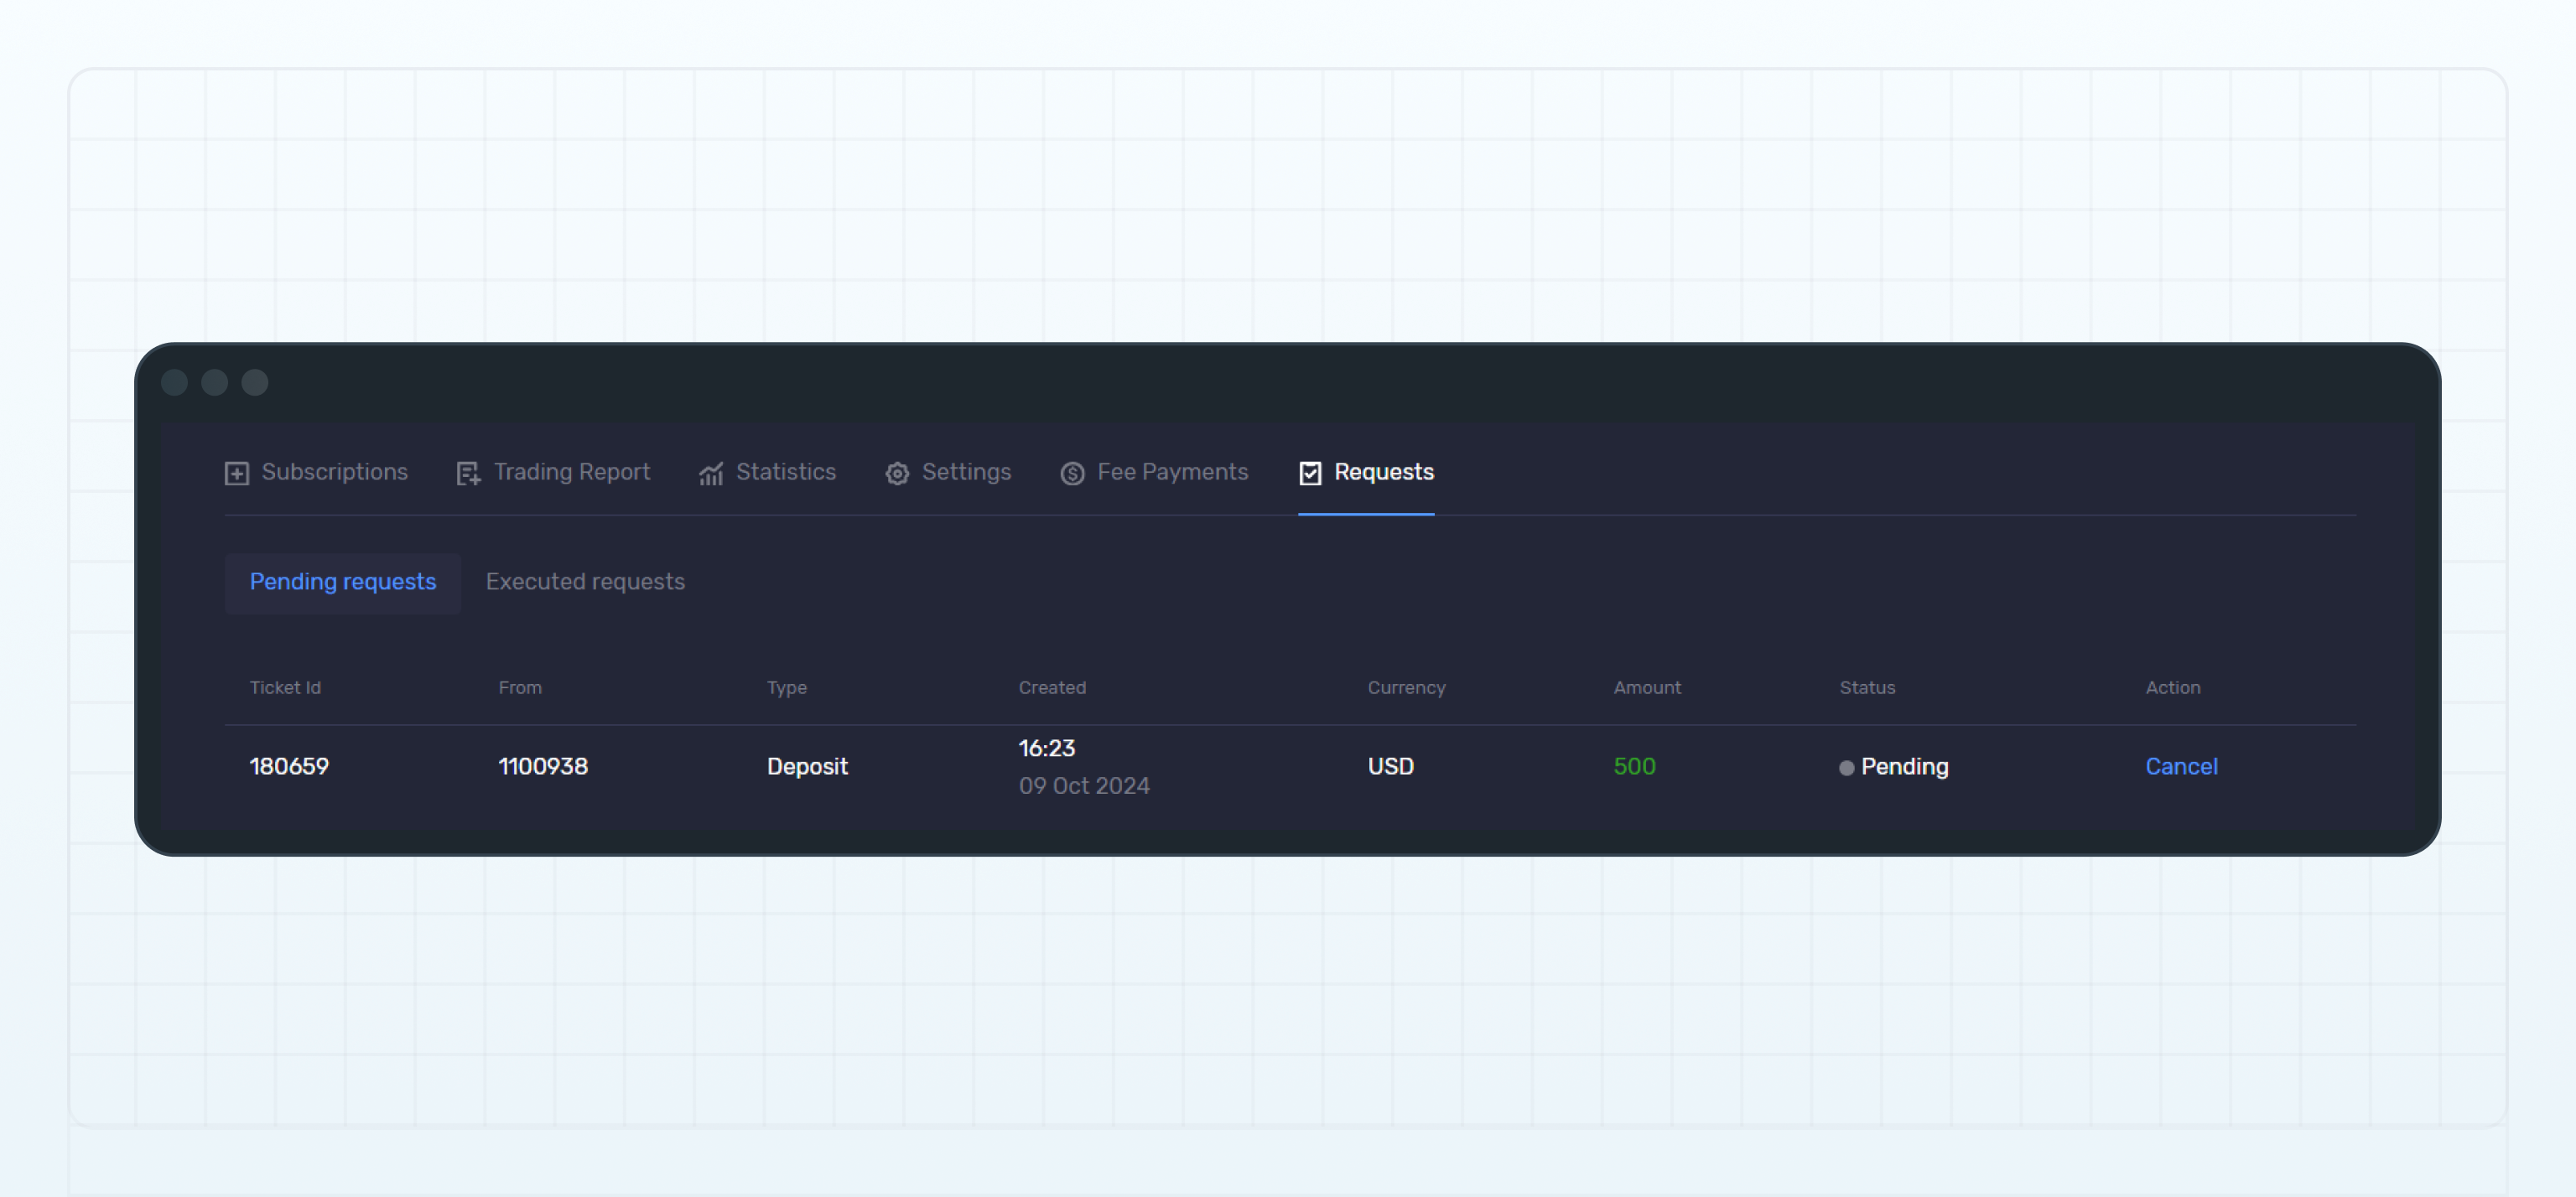Click account number 1100938
Image resolution: width=2576 pixels, height=1197 pixels.
543,766
